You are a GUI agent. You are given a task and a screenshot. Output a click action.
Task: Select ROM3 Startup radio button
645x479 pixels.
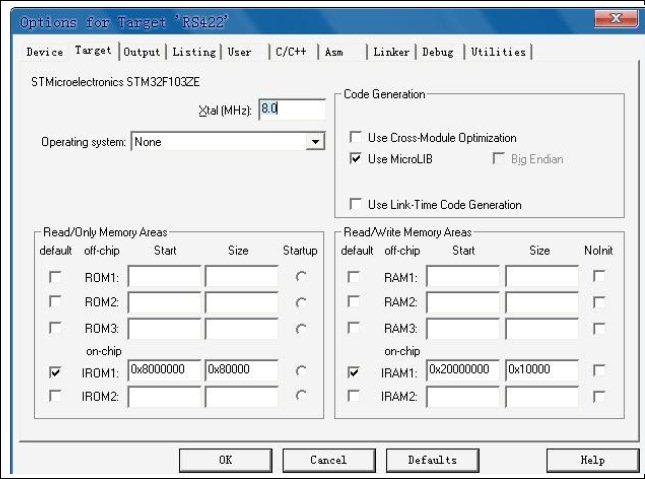tap(301, 329)
